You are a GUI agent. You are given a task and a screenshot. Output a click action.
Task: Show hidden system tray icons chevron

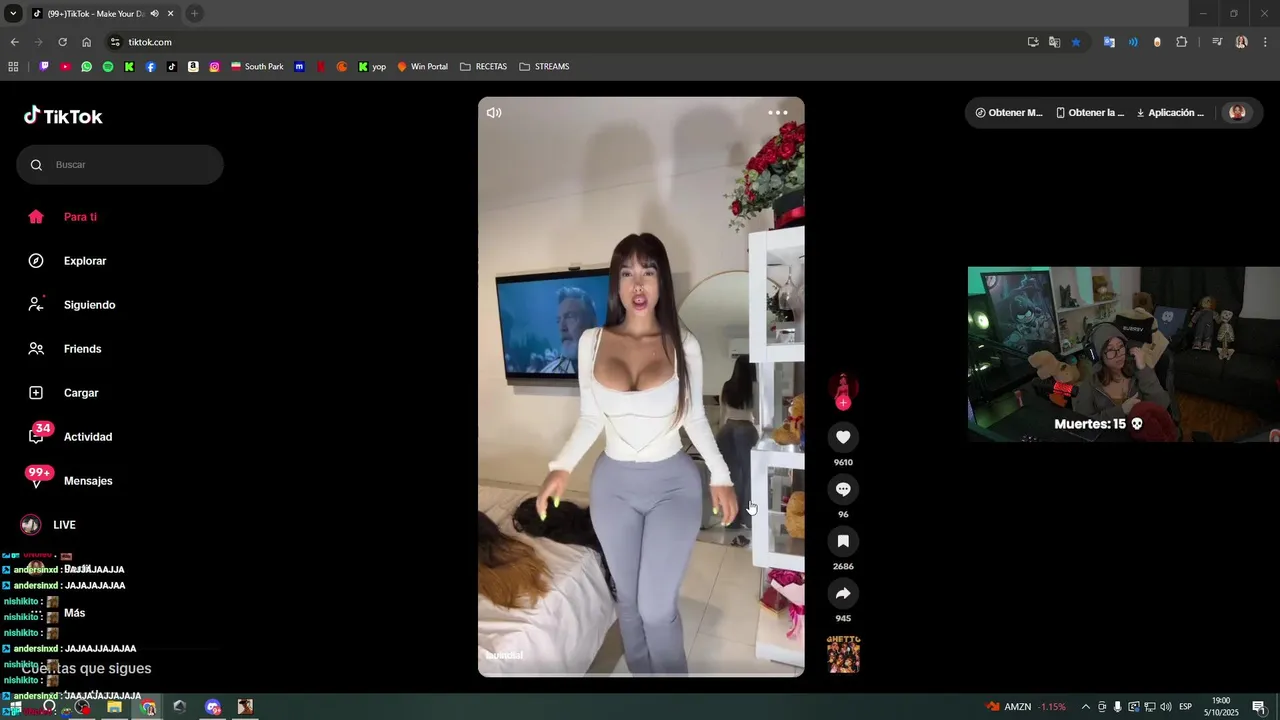pyautogui.click(x=1086, y=707)
